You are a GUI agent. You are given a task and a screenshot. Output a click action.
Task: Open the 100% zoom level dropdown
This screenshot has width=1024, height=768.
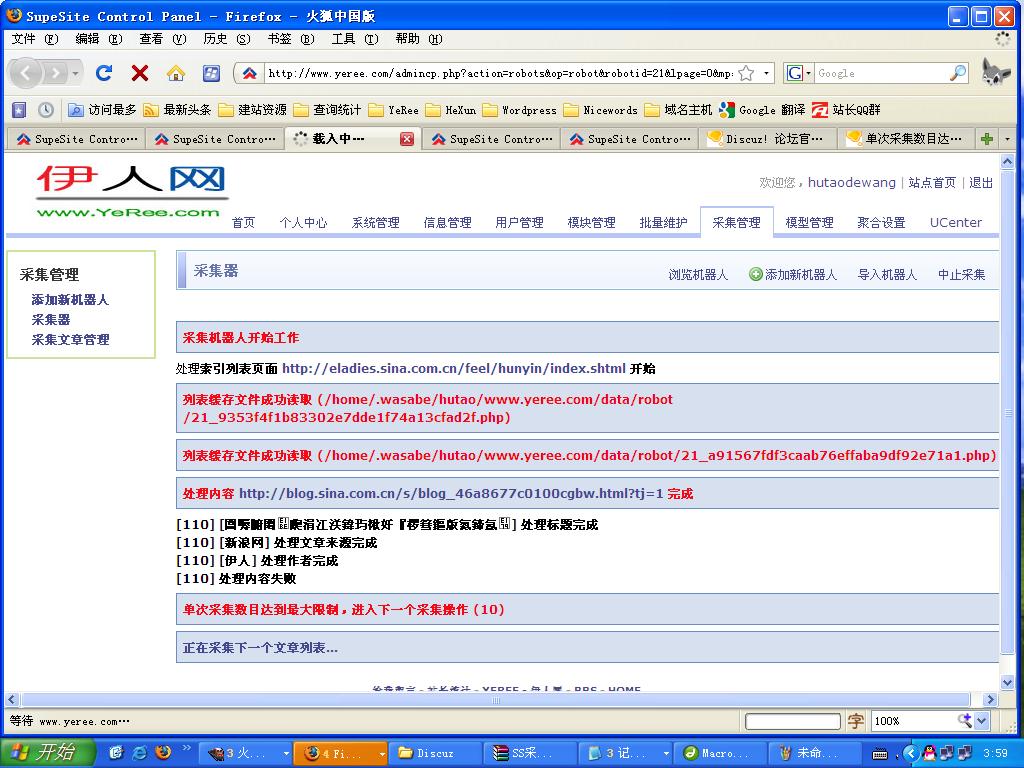point(982,721)
